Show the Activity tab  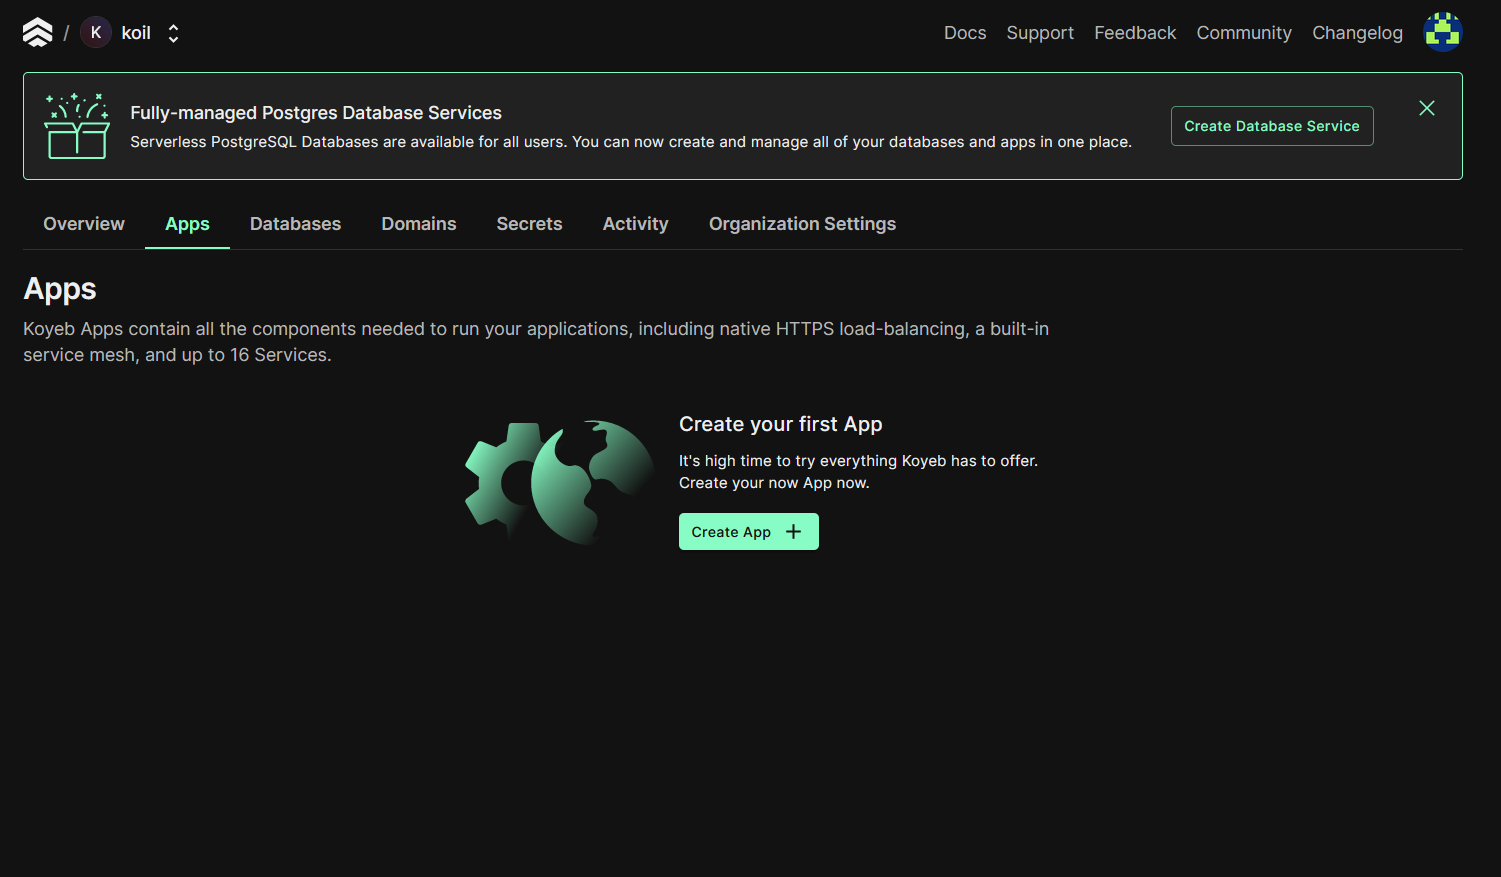click(x=635, y=224)
